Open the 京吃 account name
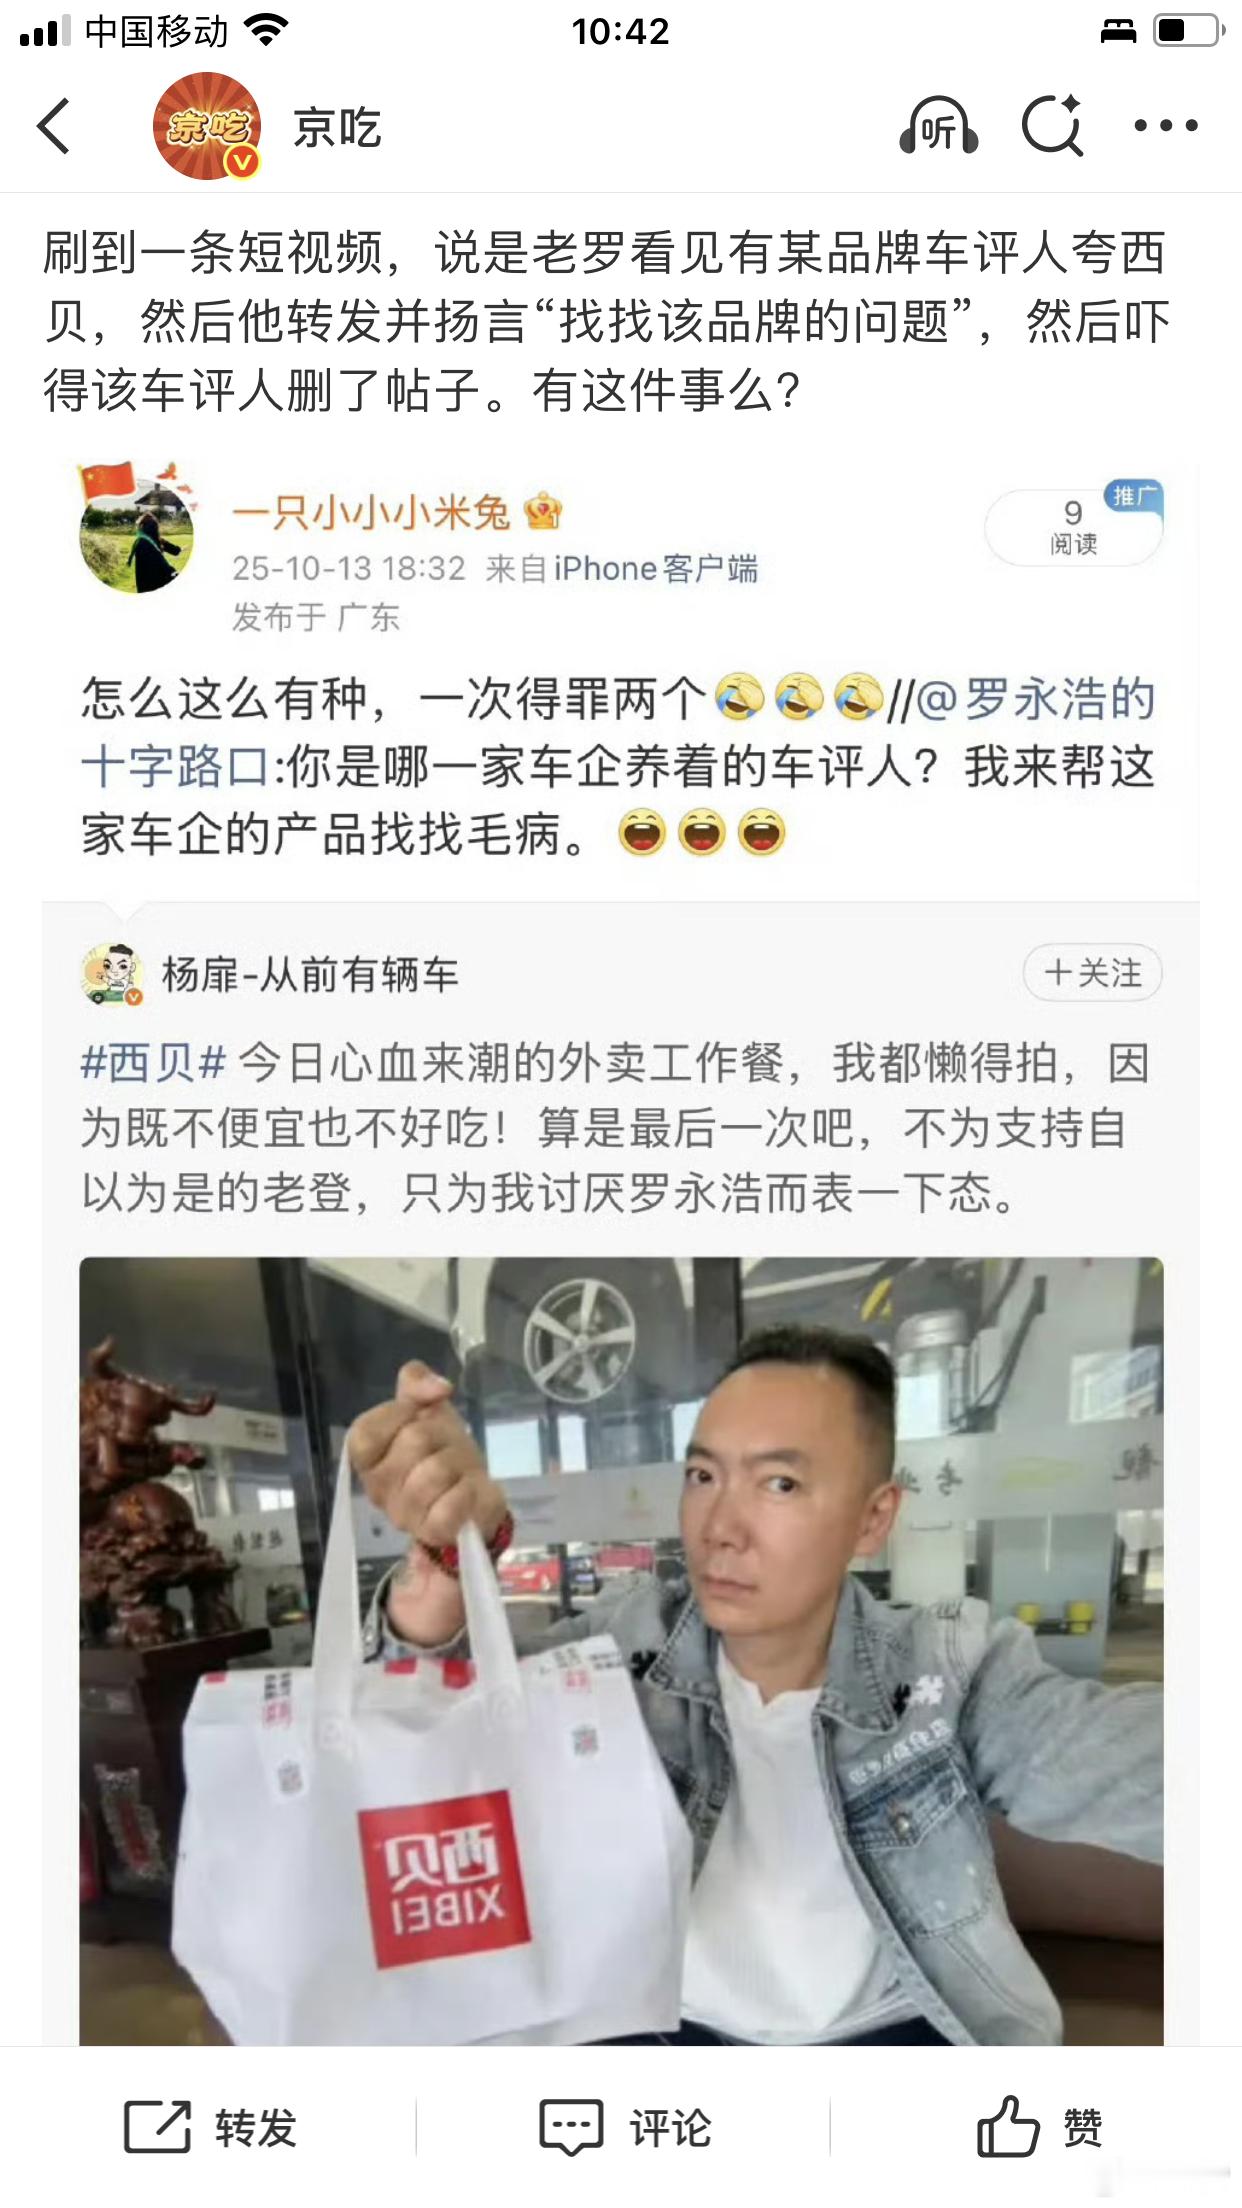The image size is (1242, 2208). coord(337,128)
